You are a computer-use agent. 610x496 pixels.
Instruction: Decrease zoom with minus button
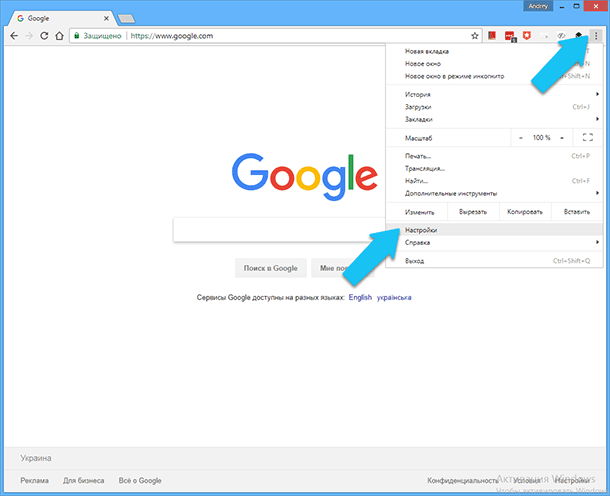coord(521,138)
